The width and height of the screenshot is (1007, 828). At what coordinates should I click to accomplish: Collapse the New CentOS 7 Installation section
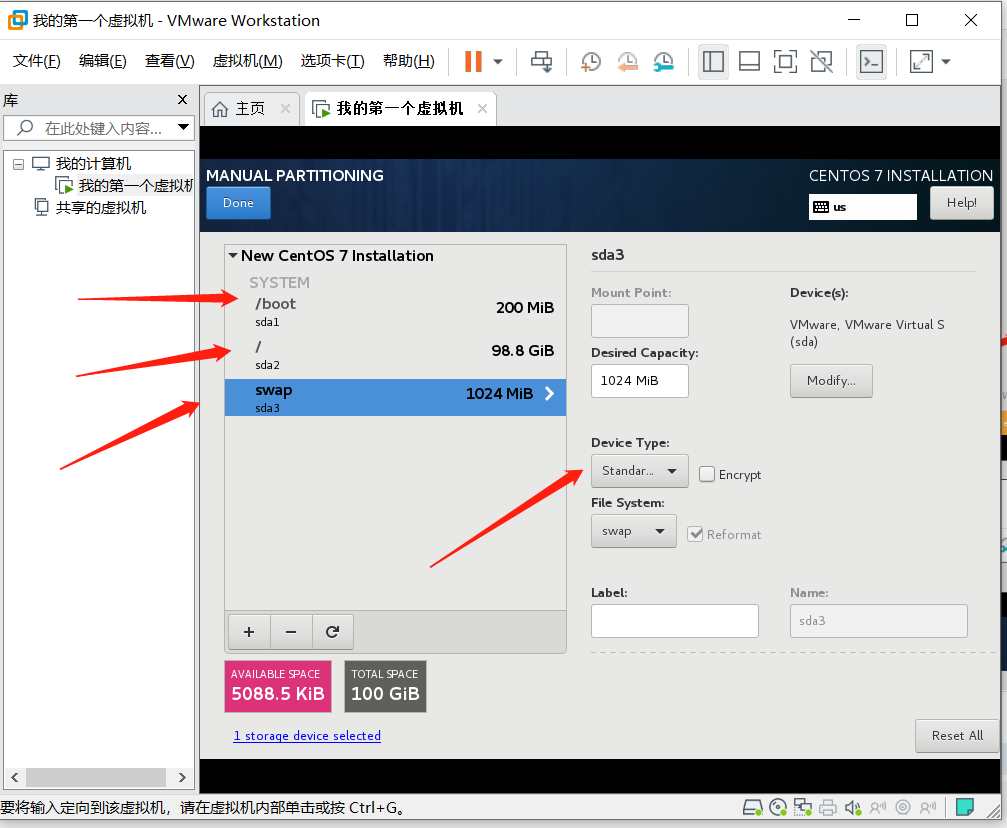coord(233,256)
